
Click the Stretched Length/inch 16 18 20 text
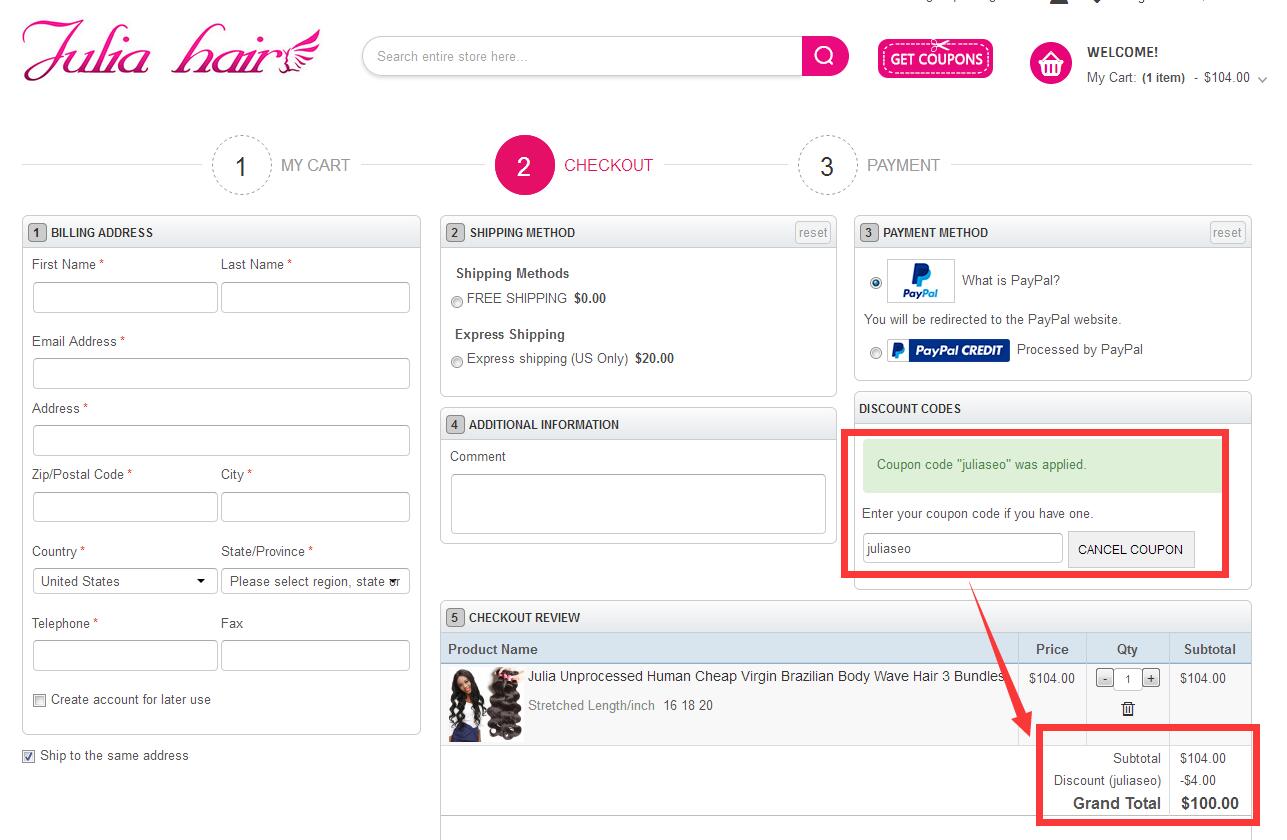[x=620, y=705]
